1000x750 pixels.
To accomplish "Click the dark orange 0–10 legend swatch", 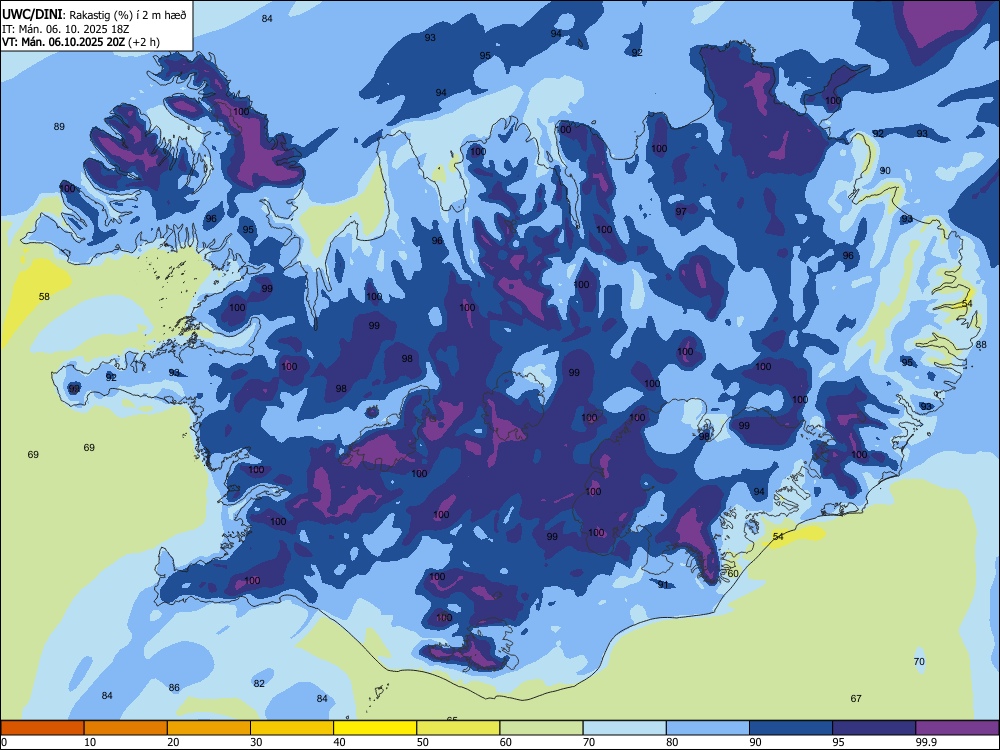I will pos(43,728).
